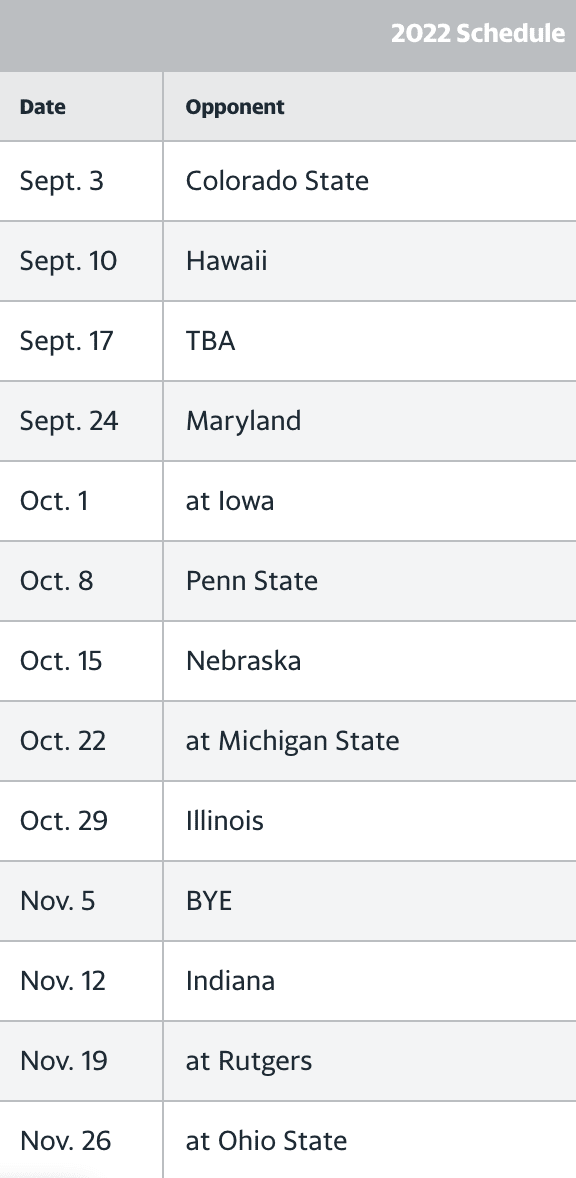
Task: Select the Opponent column header
Action: click(x=235, y=107)
